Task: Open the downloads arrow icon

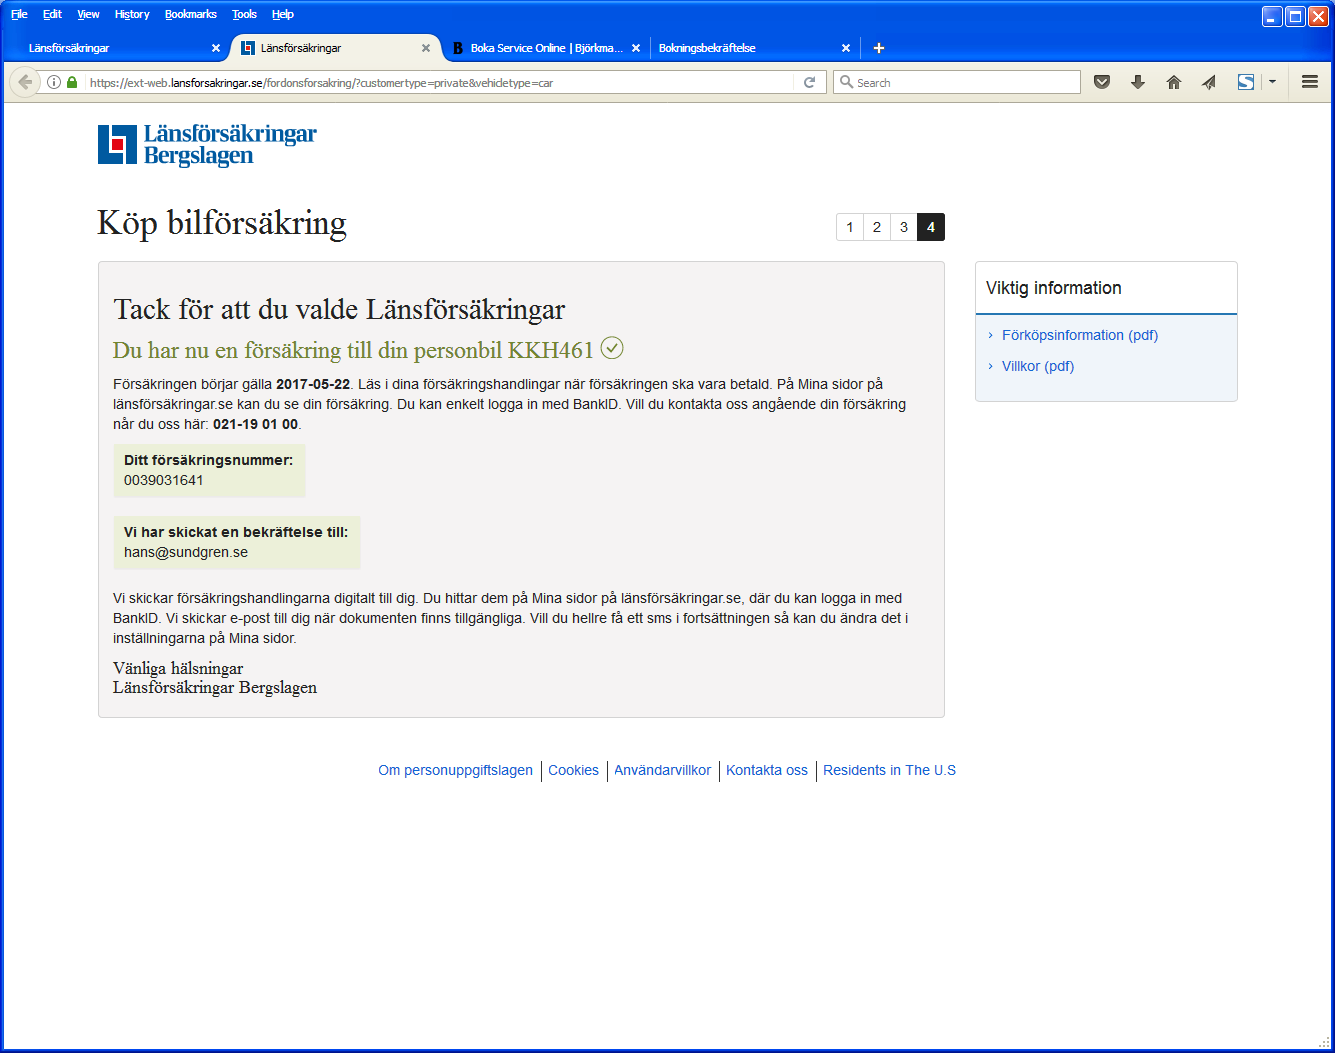Action: tap(1138, 82)
